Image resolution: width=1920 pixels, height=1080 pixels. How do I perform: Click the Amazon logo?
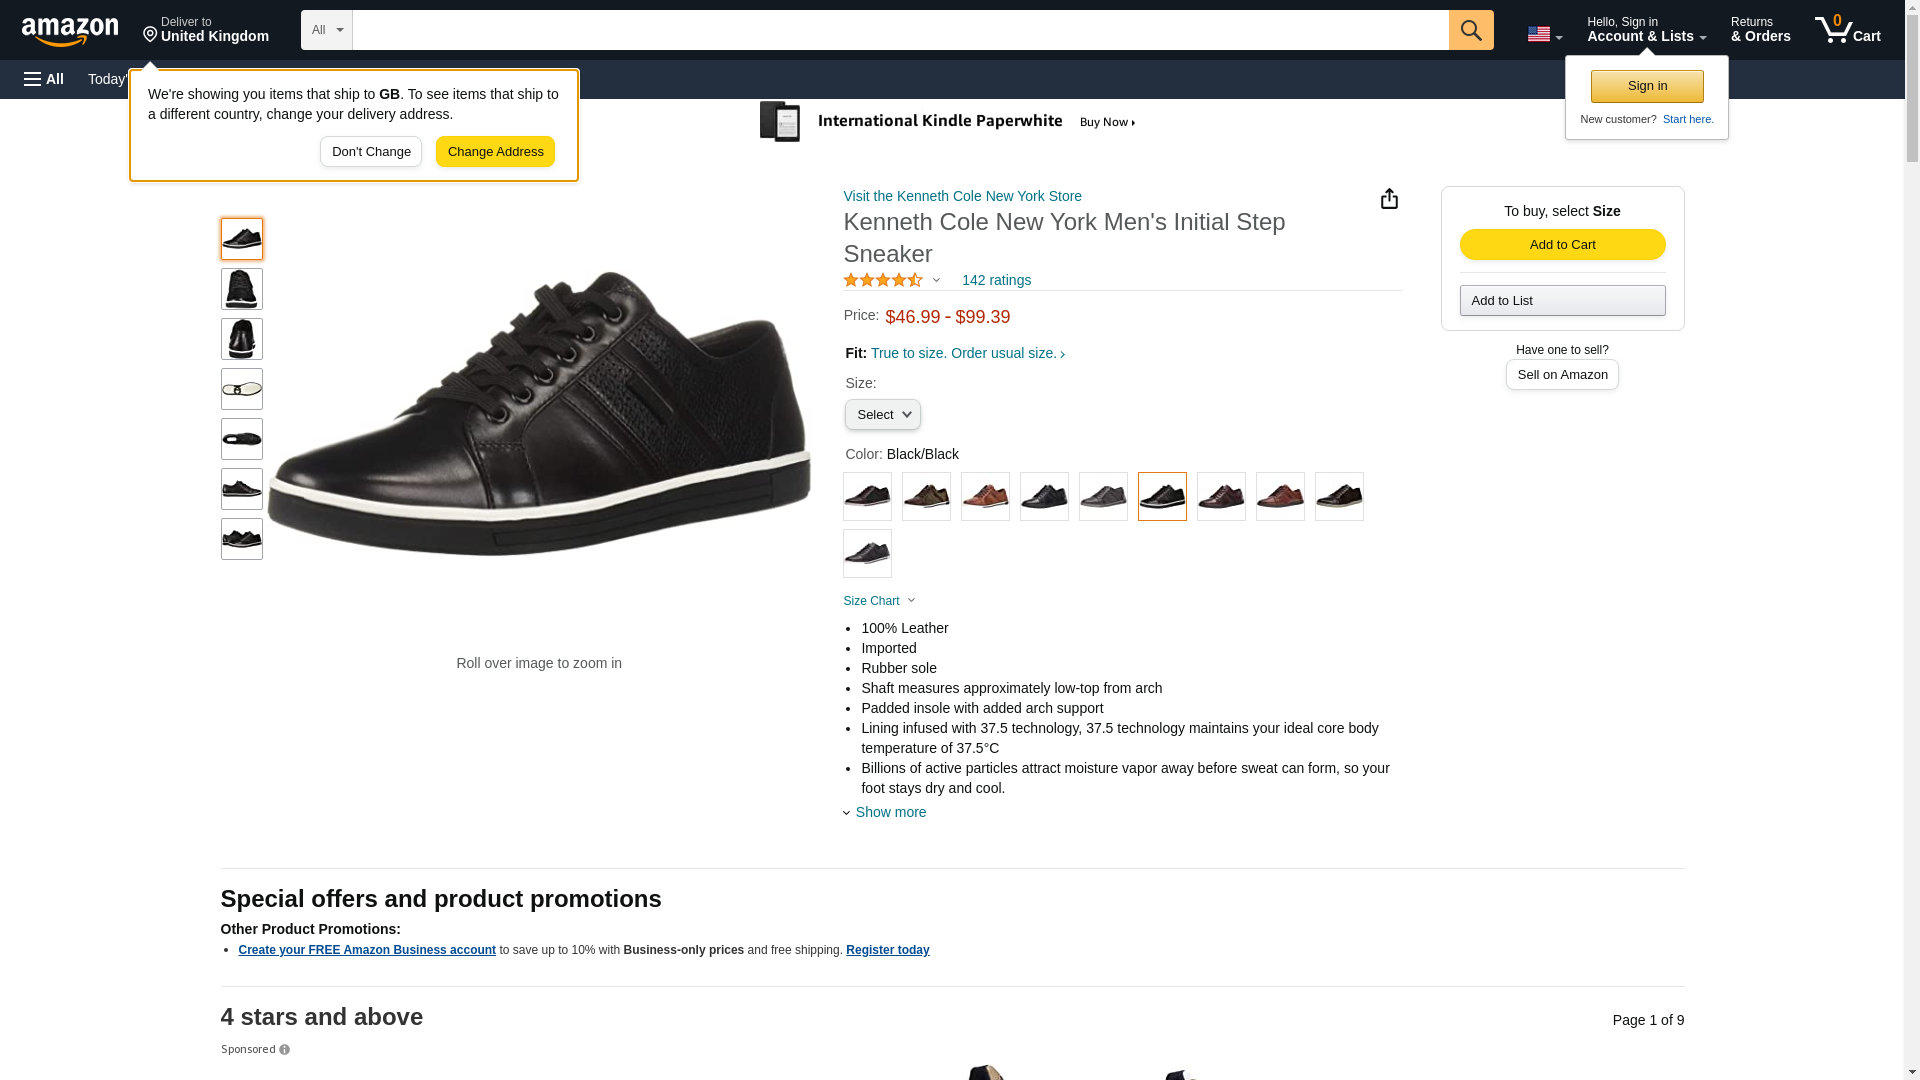[70, 31]
